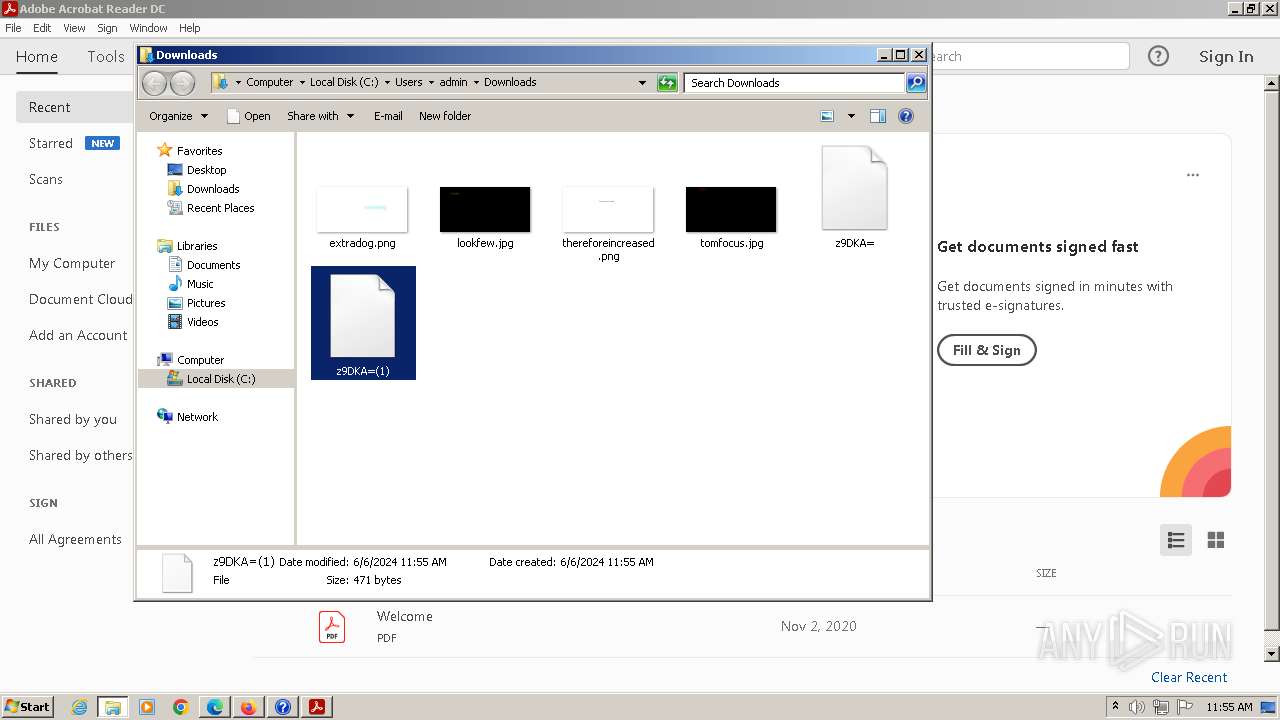Click Sign In in Acrobat

click(1226, 57)
